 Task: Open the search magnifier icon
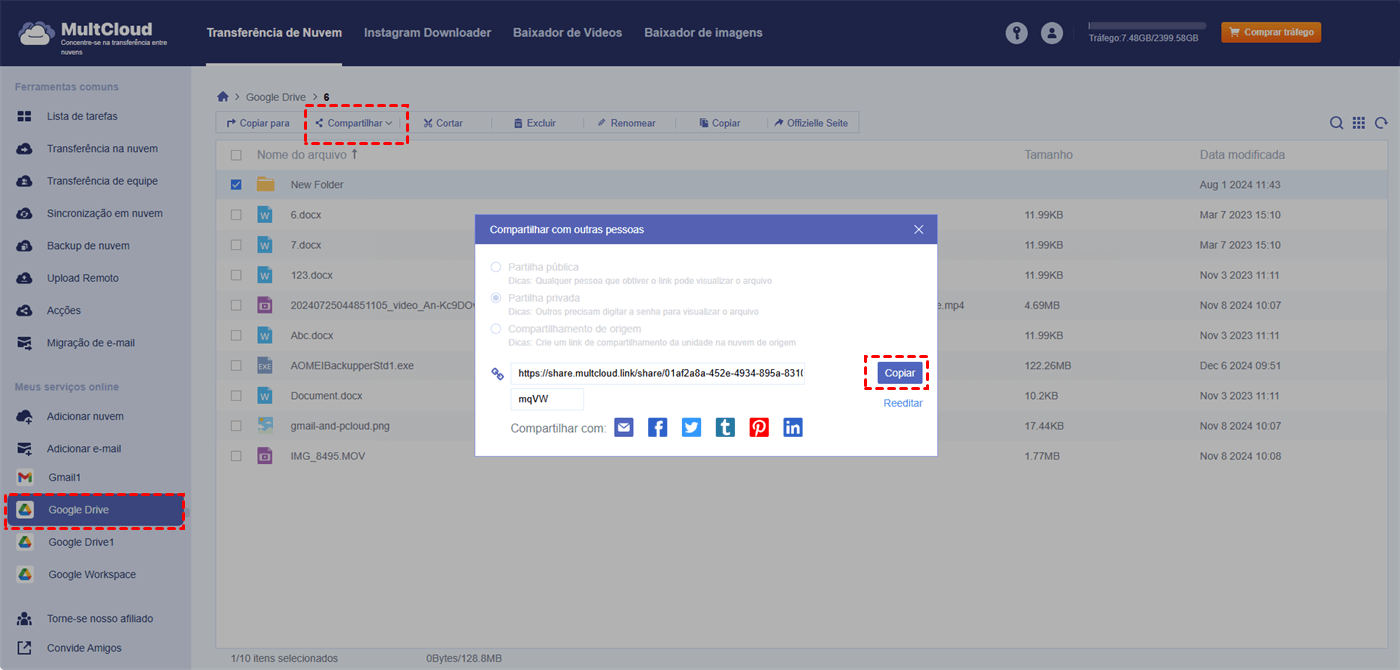click(x=1336, y=123)
